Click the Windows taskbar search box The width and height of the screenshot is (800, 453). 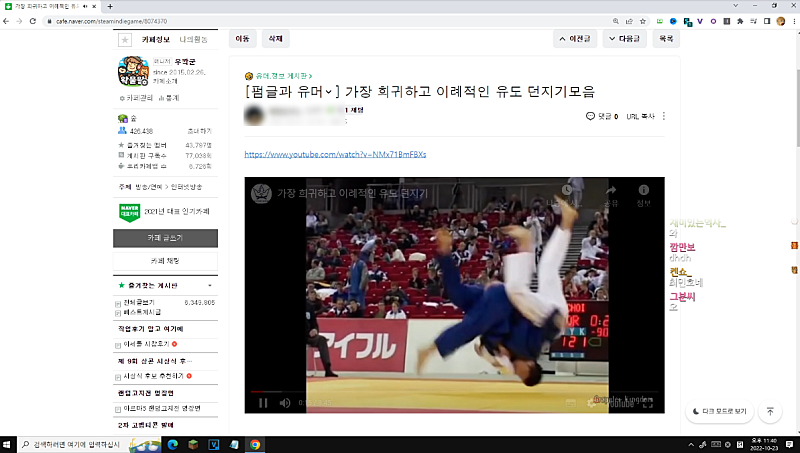coord(89,444)
